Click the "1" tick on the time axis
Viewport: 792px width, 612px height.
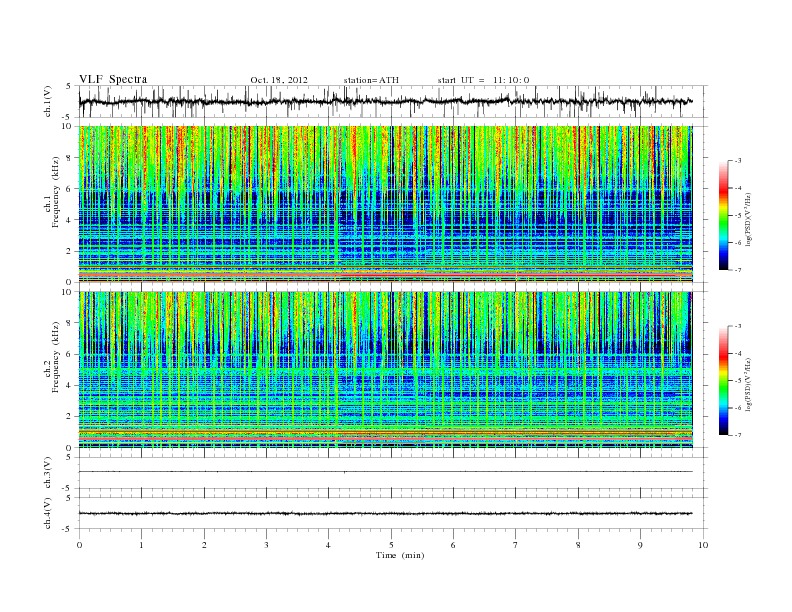pos(141,545)
